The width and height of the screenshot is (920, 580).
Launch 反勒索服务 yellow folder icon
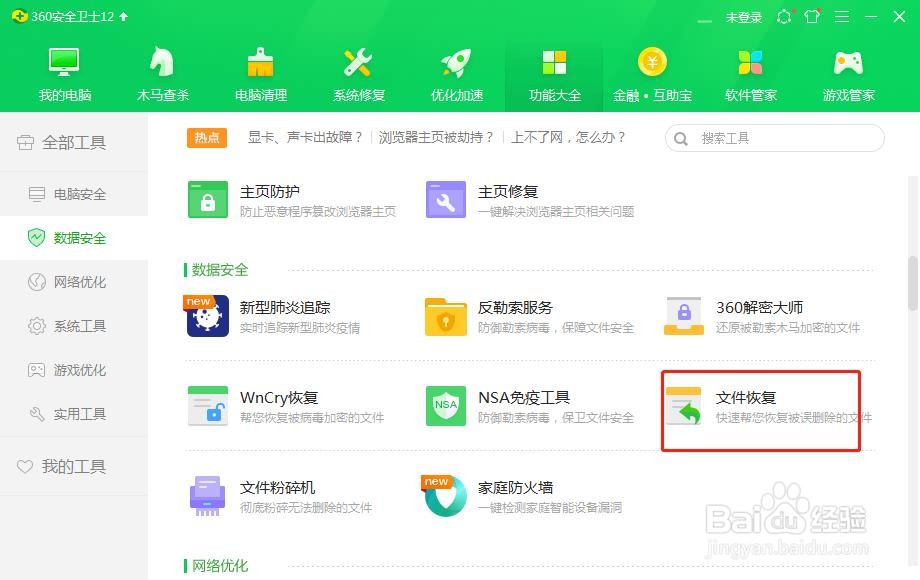point(446,317)
